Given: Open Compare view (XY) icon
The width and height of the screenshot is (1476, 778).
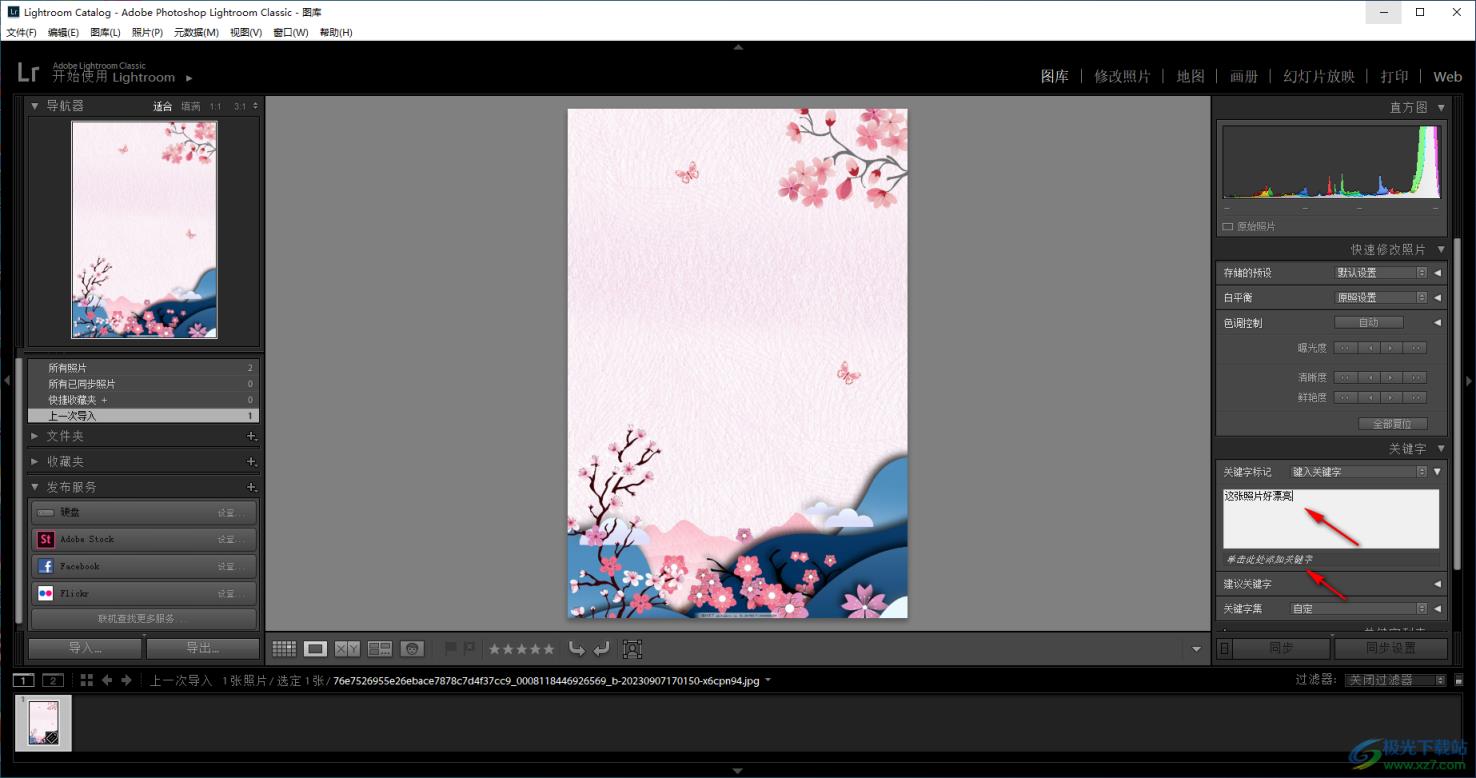Looking at the screenshot, I should point(348,649).
